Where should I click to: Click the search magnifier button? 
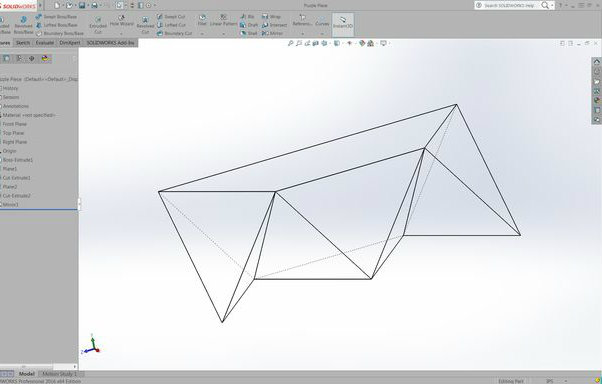tap(545, 5)
